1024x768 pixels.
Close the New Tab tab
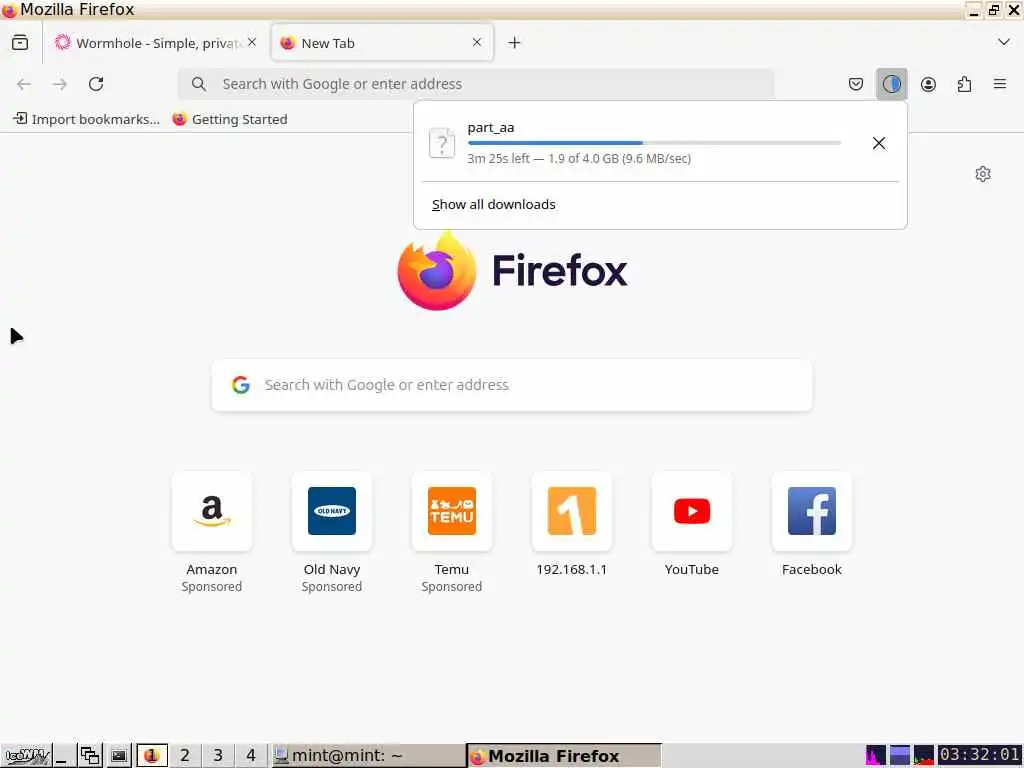click(477, 42)
